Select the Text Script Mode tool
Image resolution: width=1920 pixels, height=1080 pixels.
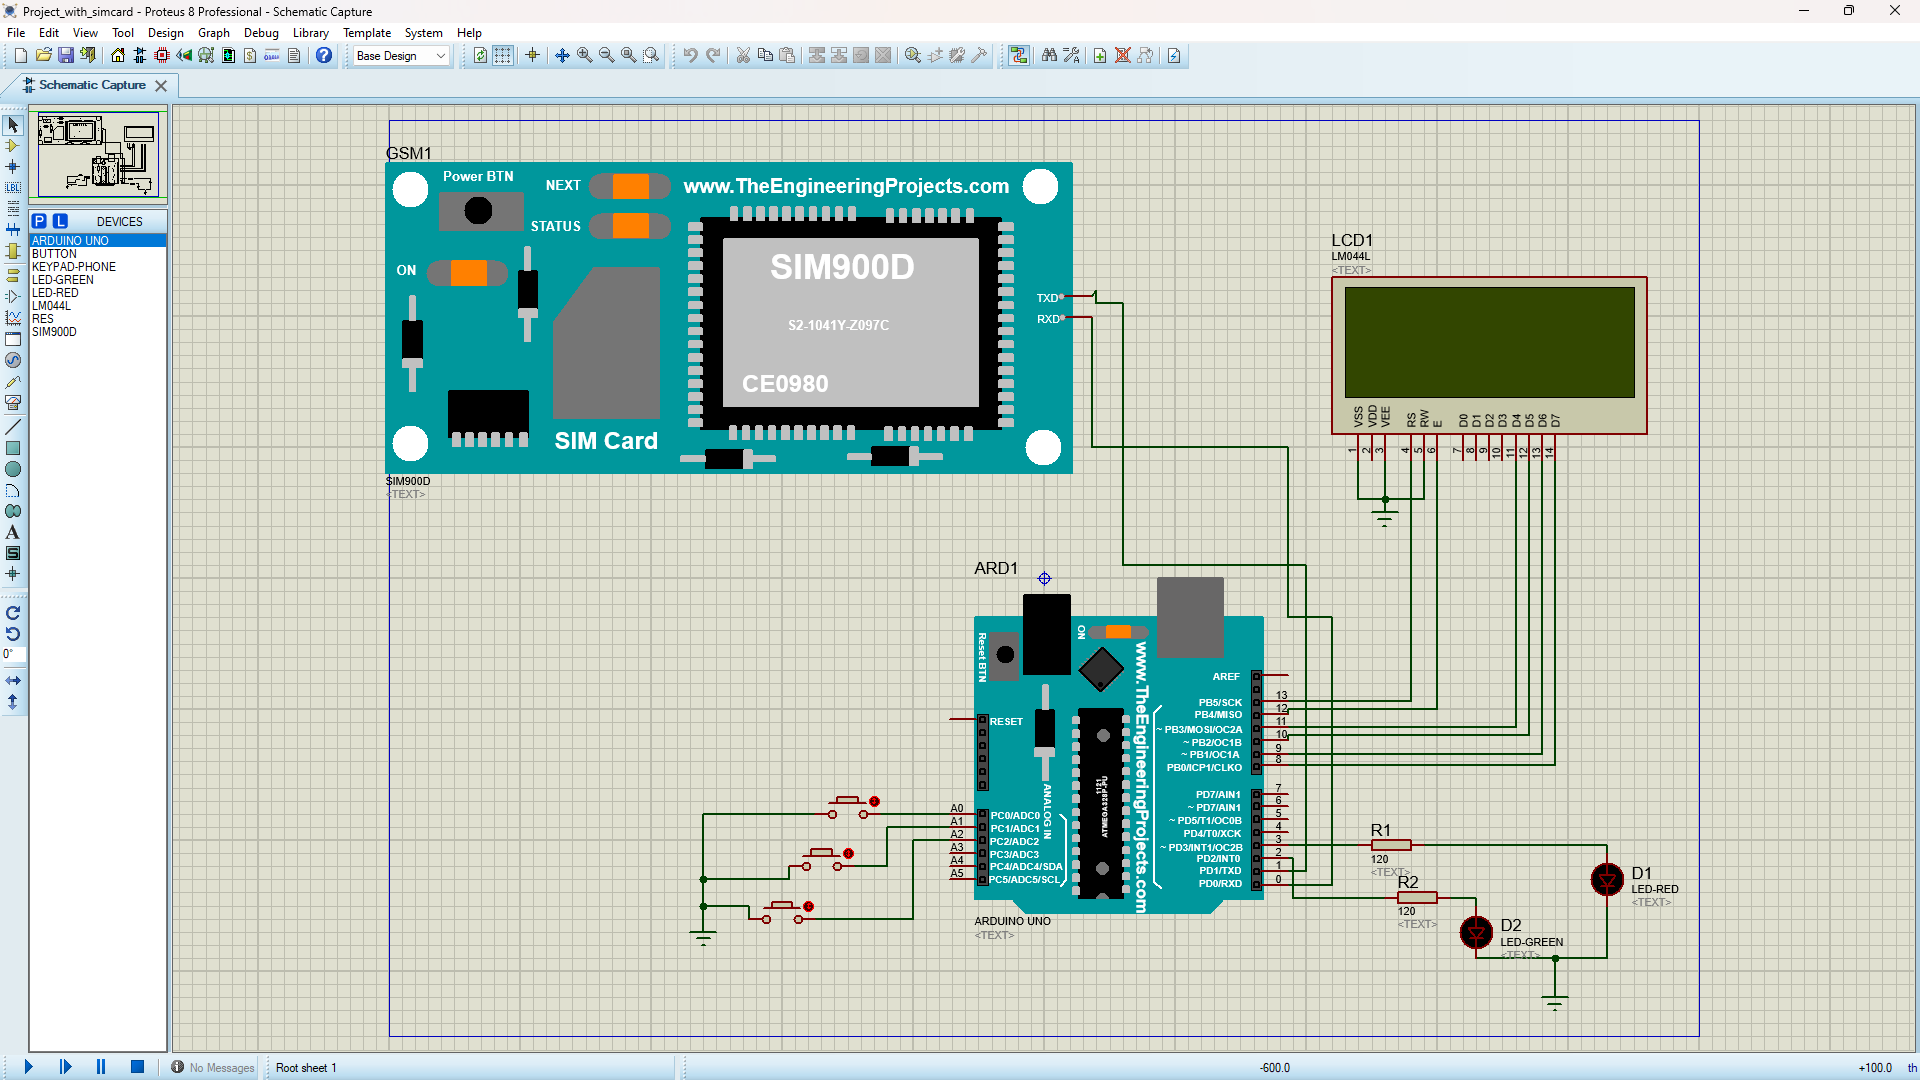point(13,209)
